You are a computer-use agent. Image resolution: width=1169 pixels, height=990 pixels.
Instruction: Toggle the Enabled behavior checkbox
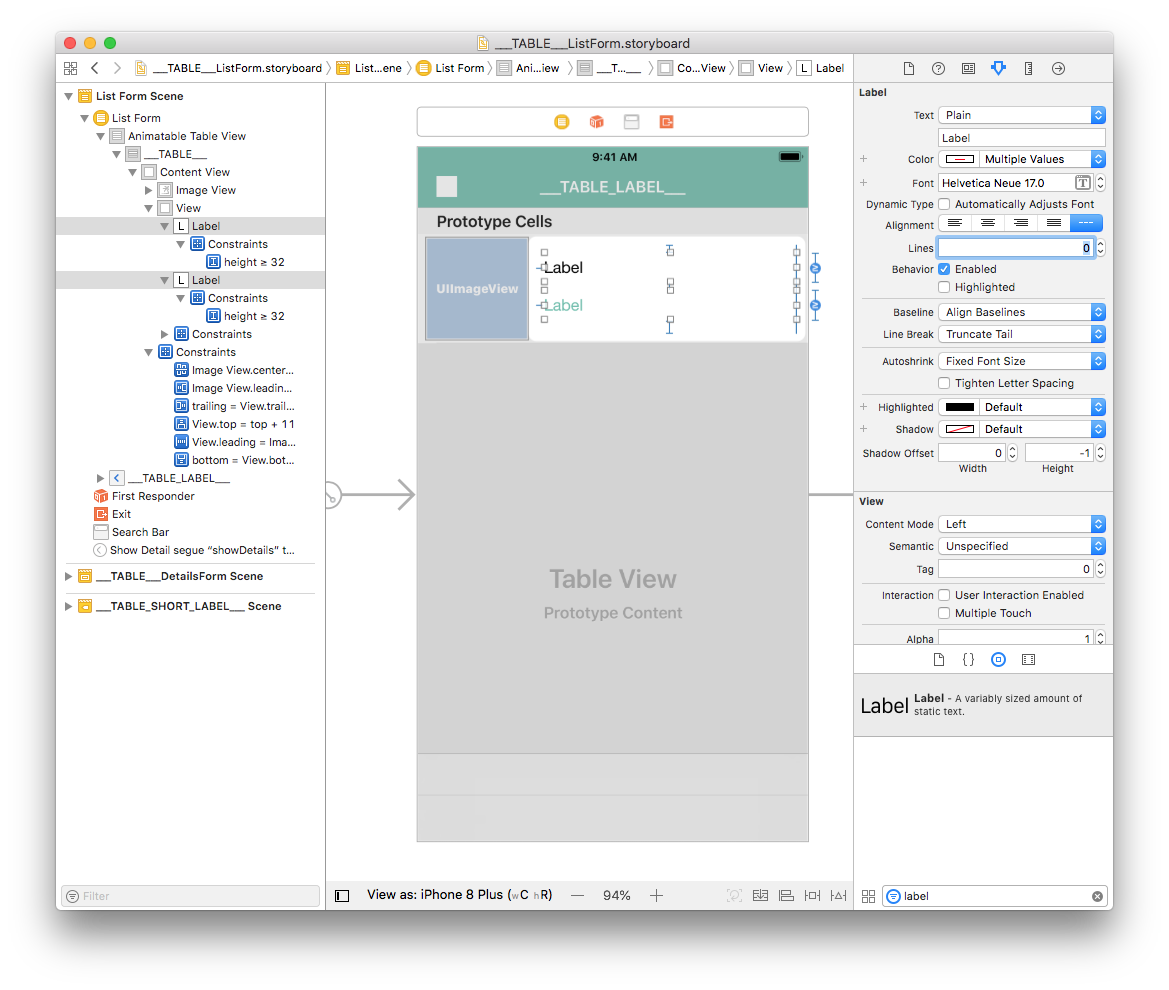[x=944, y=269]
